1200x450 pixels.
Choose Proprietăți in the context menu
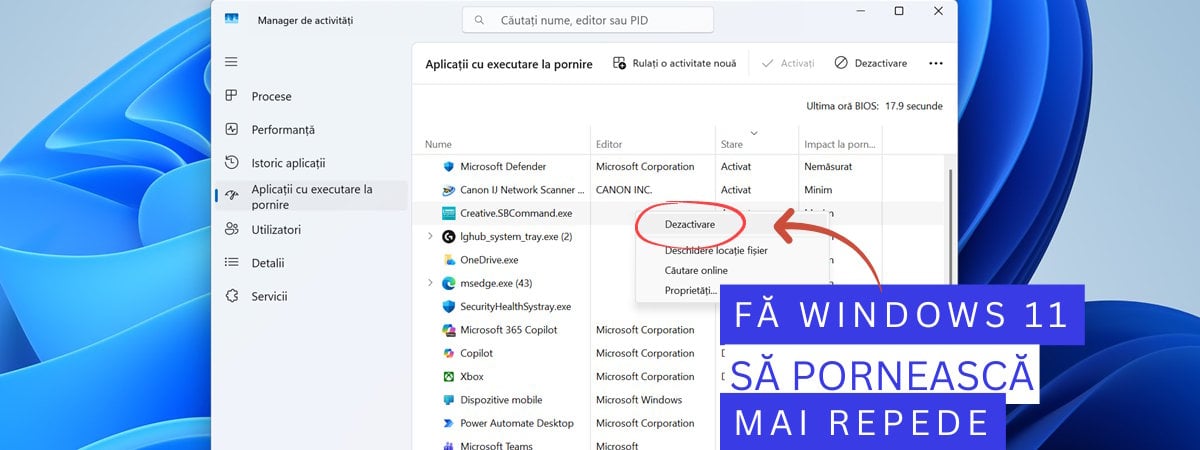691,290
